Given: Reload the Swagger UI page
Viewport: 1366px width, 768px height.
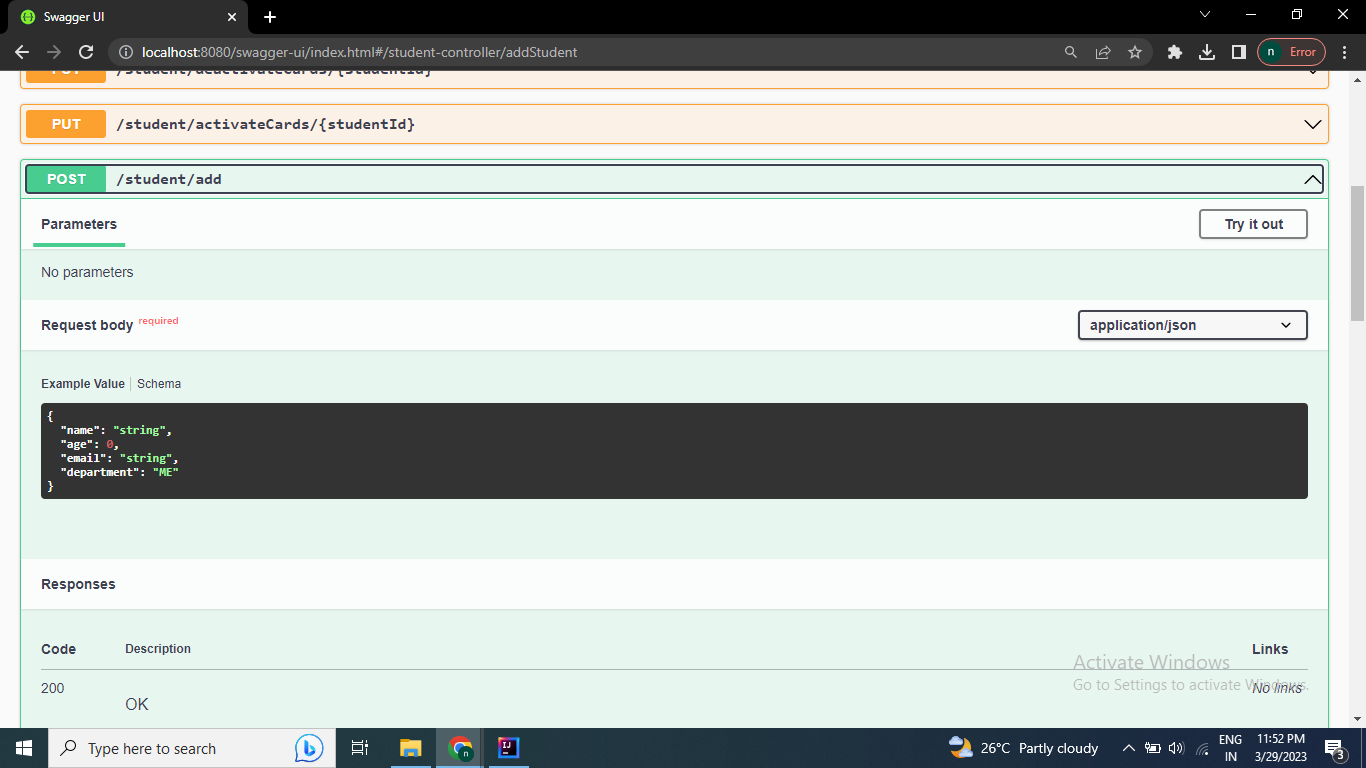Looking at the screenshot, I should [85, 52].
